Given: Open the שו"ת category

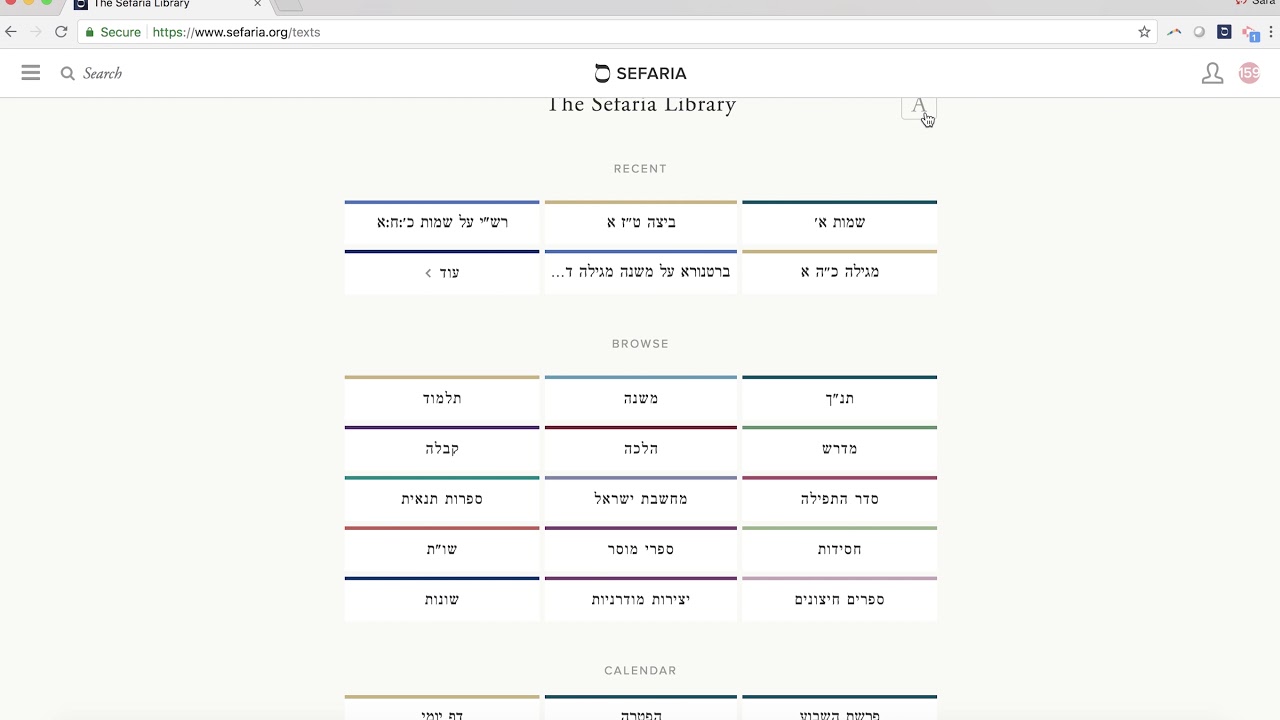Looking at the screenshot, I should [442, 549].
